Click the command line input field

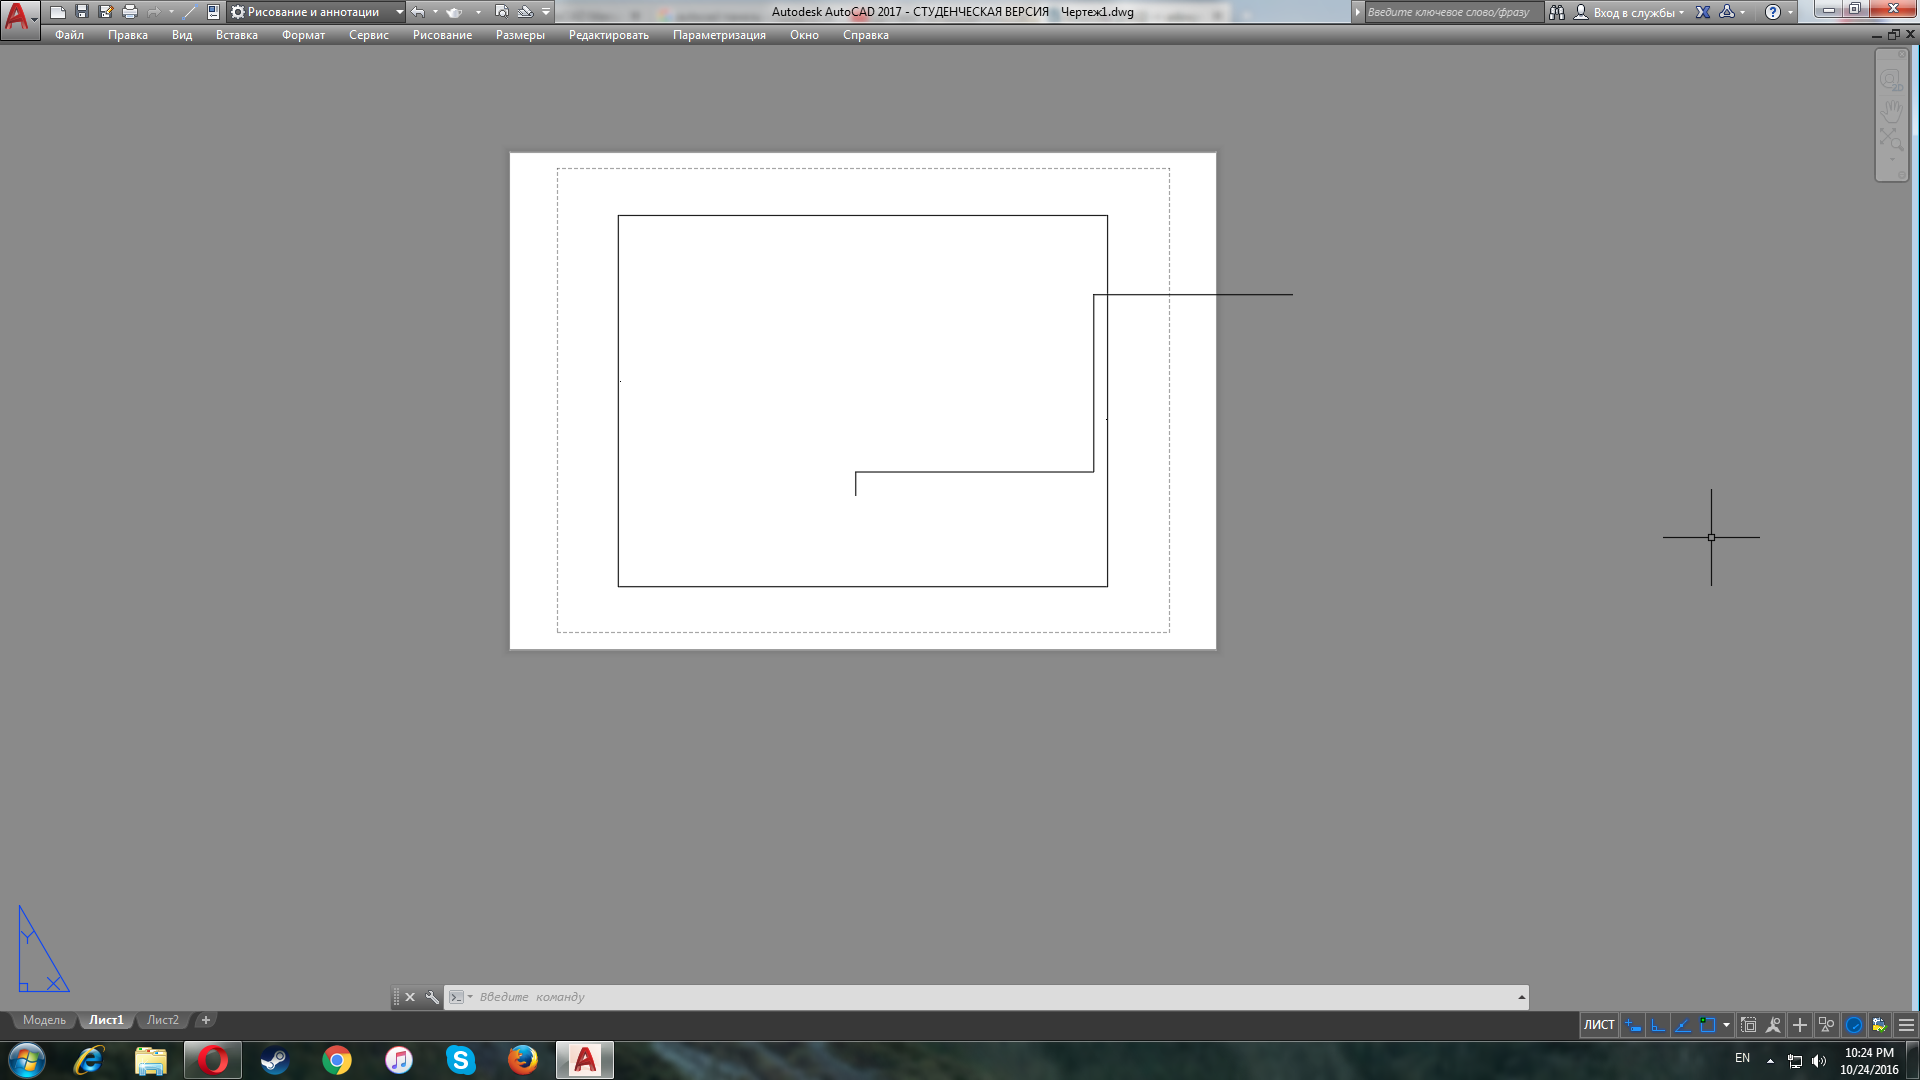tap(990, 997)
